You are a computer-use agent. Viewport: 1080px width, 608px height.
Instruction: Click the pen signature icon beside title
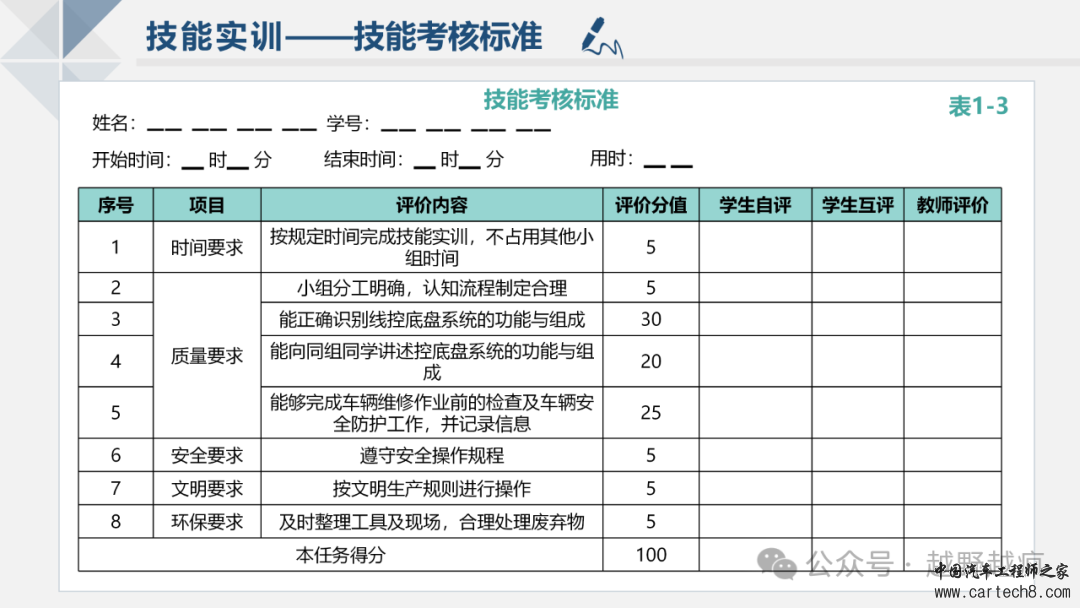602,36
